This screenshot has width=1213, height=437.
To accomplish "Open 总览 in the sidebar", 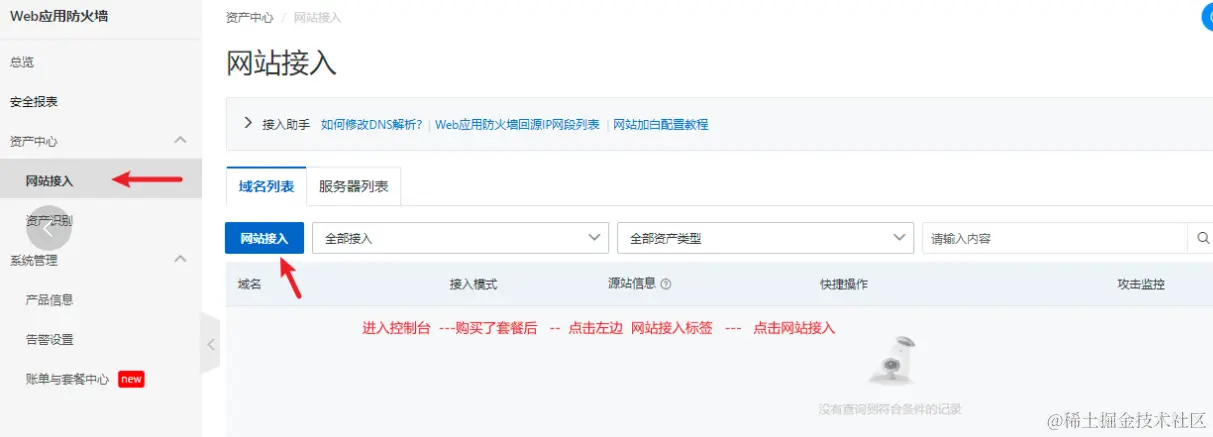I will click(22, 62).
